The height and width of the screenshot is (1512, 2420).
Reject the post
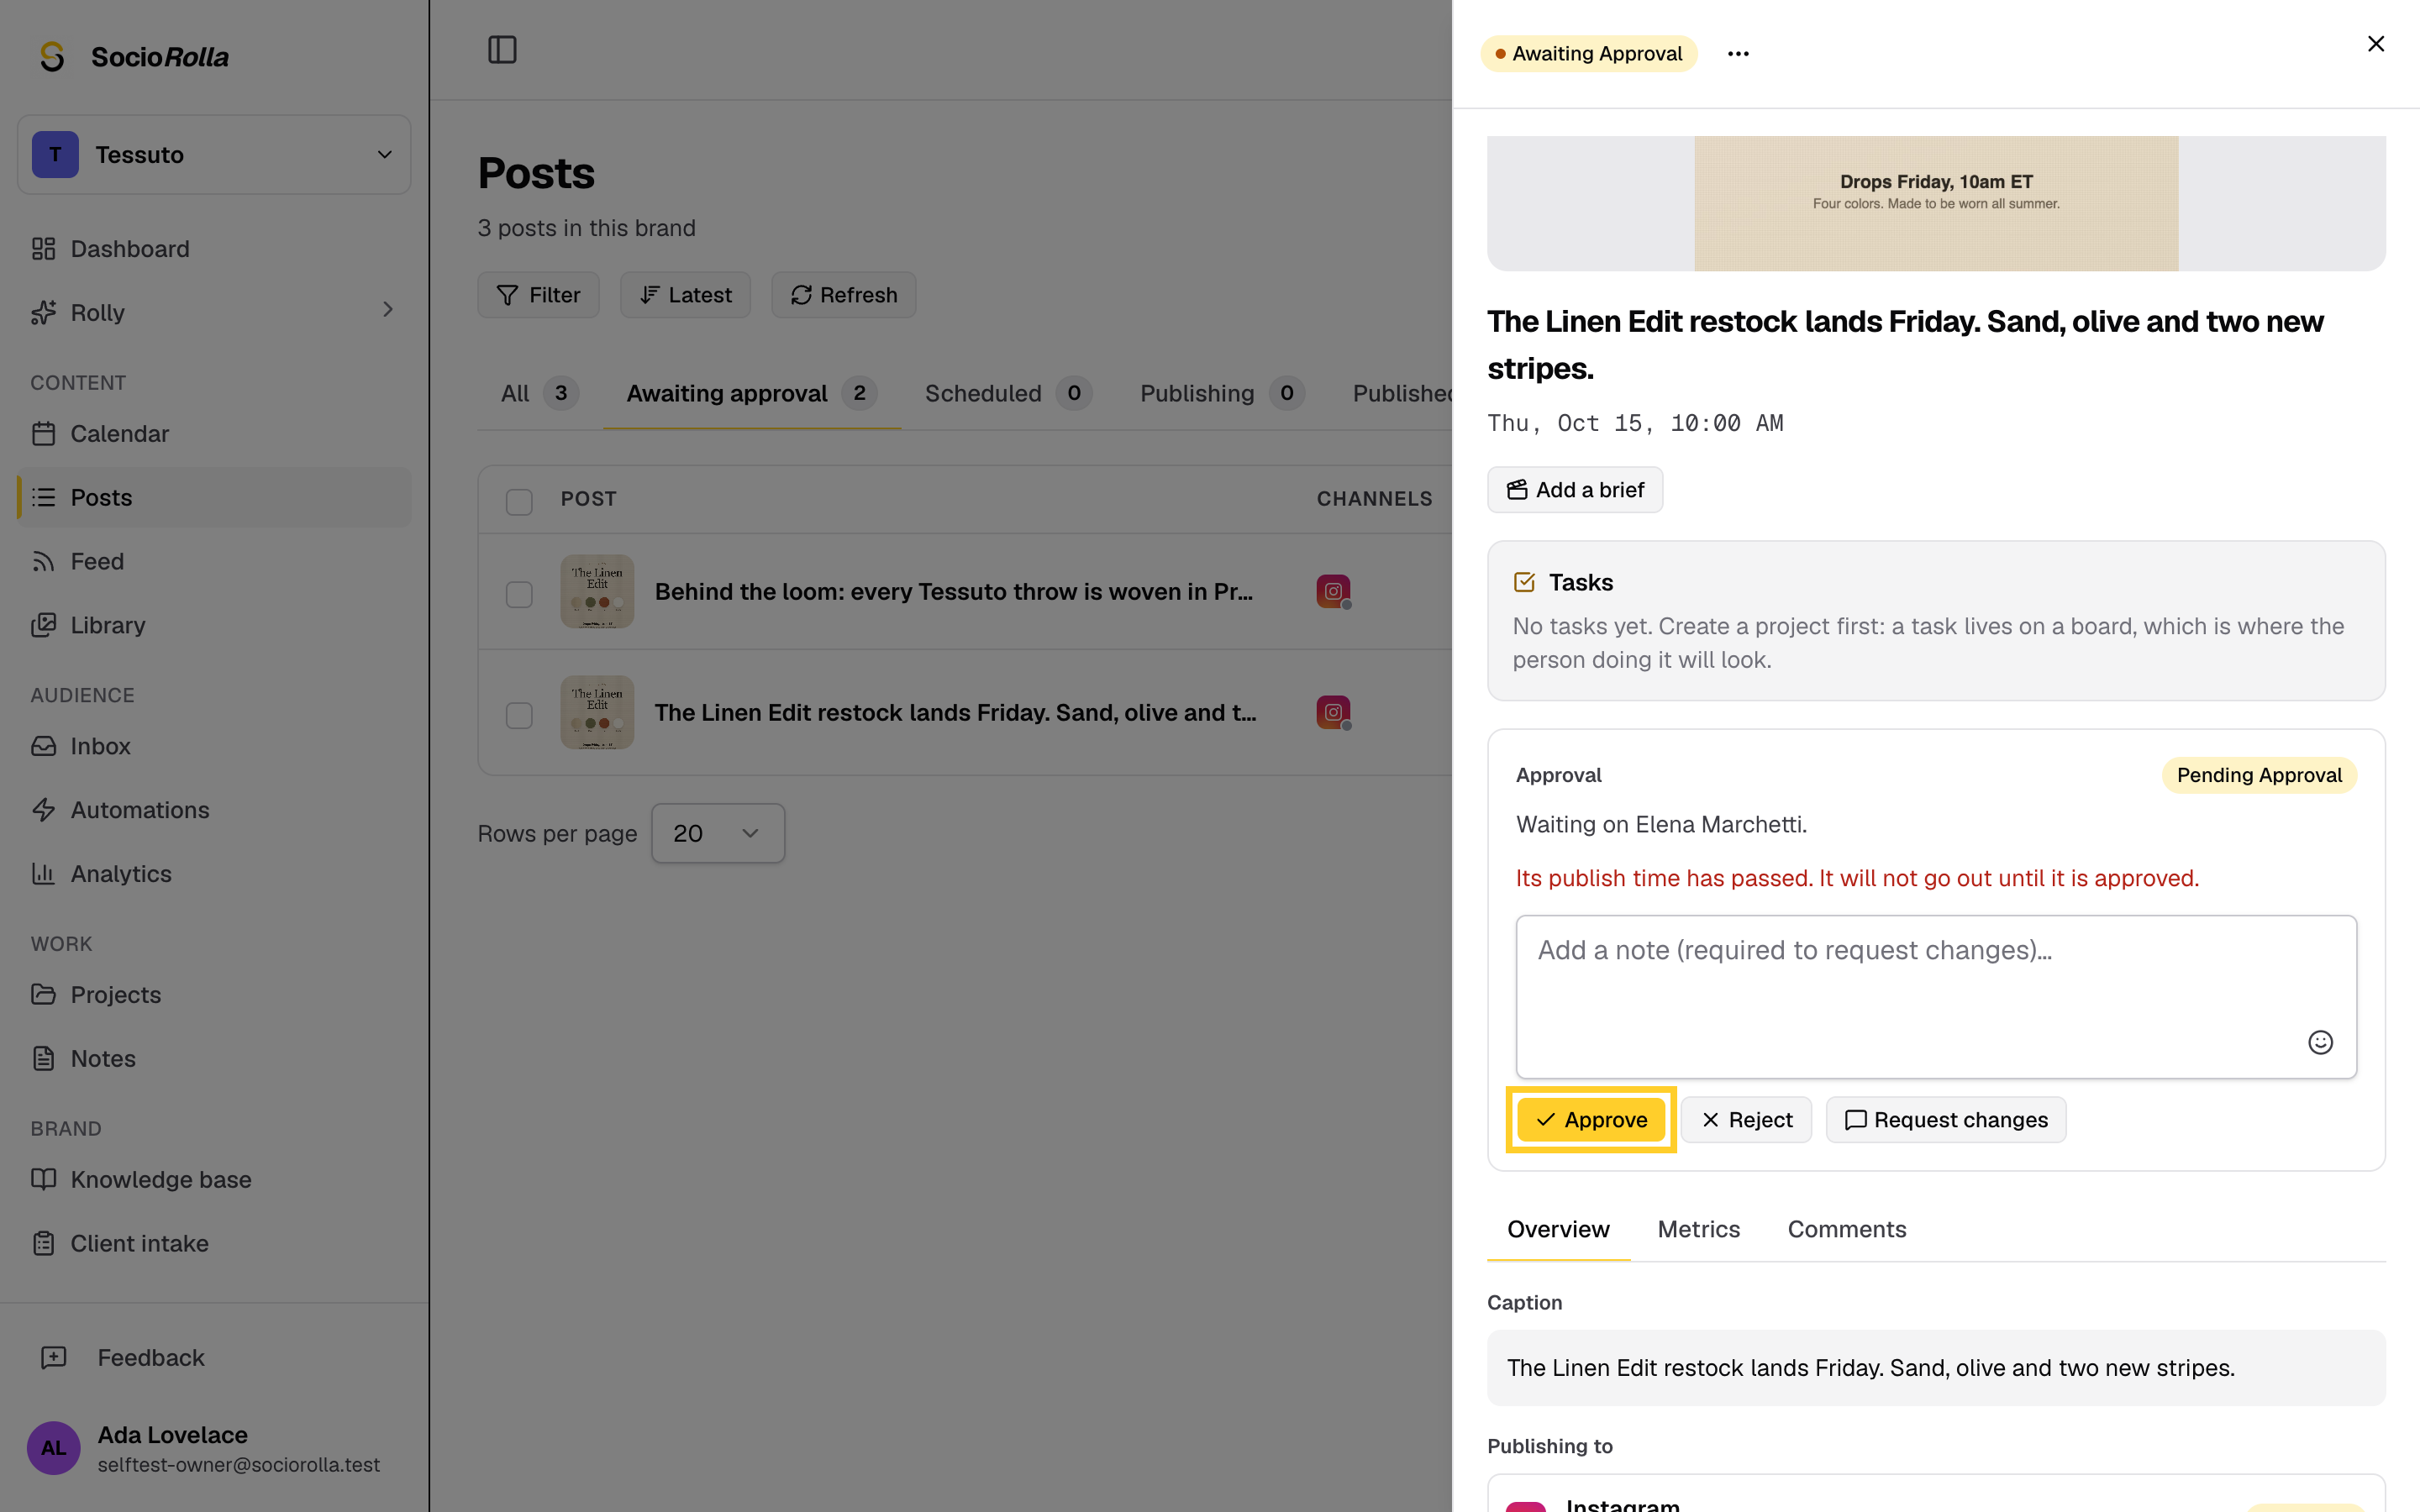[x=1746, y=1120]
